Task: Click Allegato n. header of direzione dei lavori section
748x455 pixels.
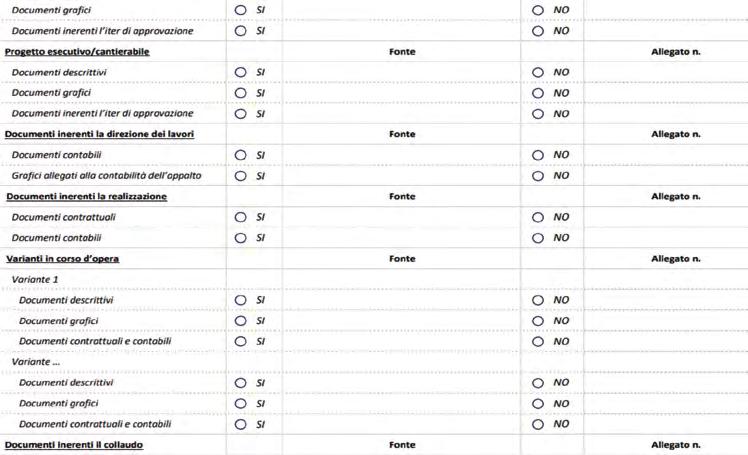Action: (676, 134)
